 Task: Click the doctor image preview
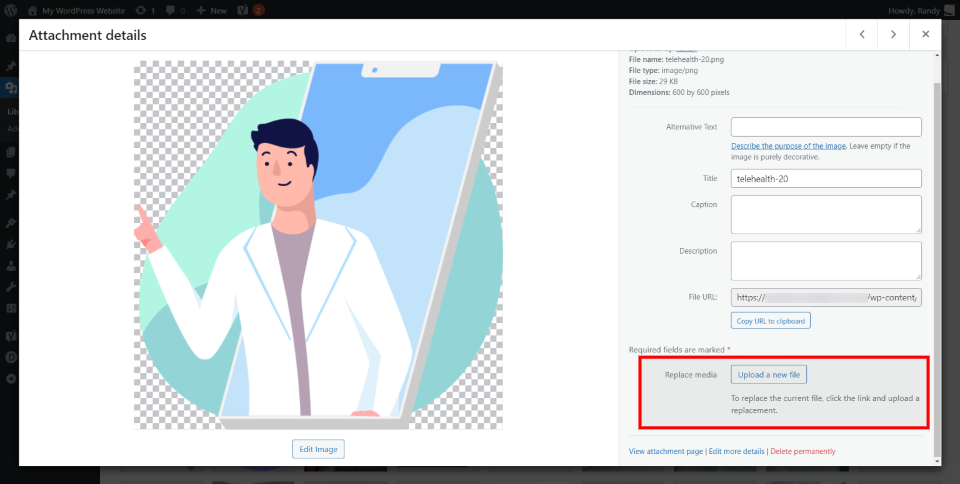pyautogui.click(x=318, y=245)
